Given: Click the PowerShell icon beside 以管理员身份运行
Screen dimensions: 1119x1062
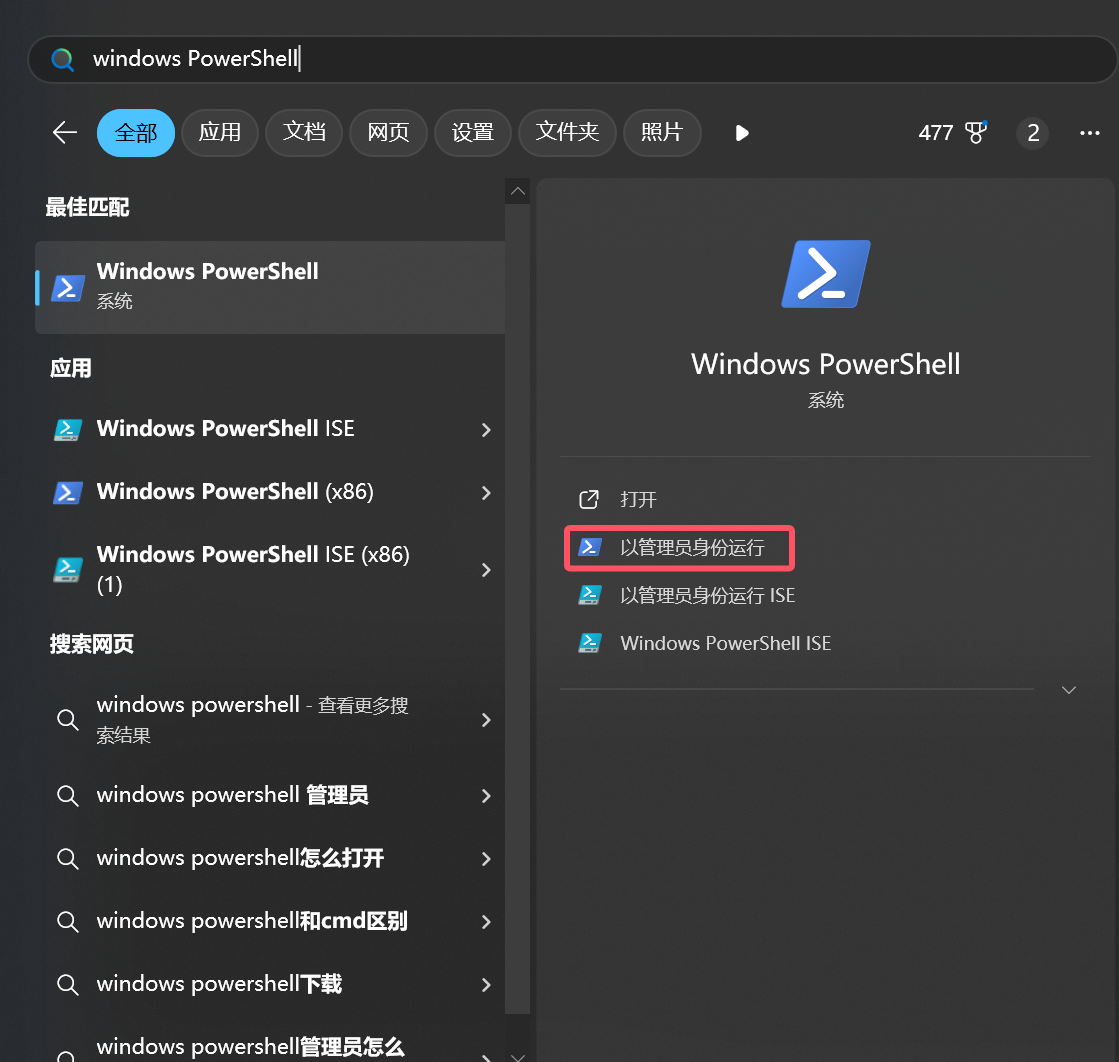Looking at the screenshot, I should point(589,547).
